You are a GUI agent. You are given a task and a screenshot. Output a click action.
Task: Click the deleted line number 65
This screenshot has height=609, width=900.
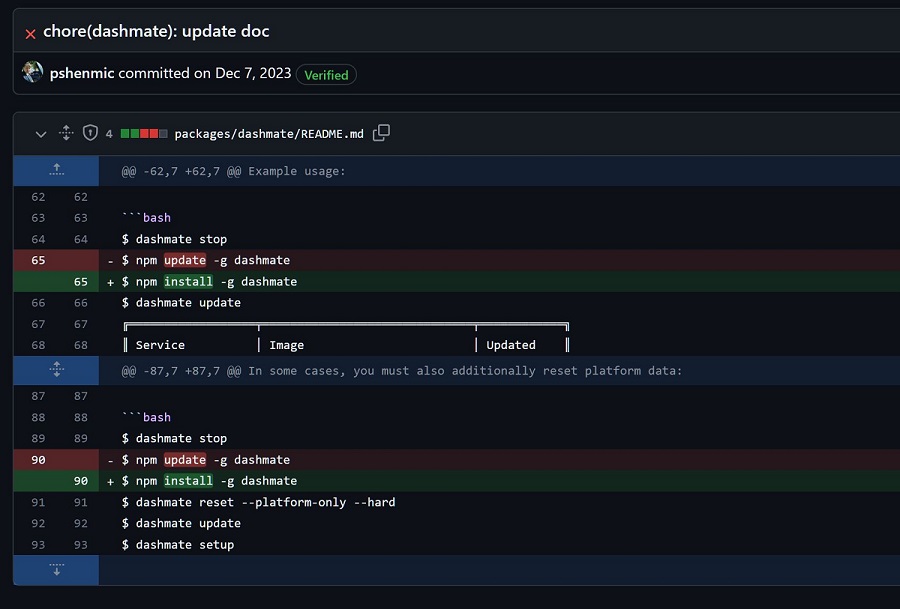(38, 260)
